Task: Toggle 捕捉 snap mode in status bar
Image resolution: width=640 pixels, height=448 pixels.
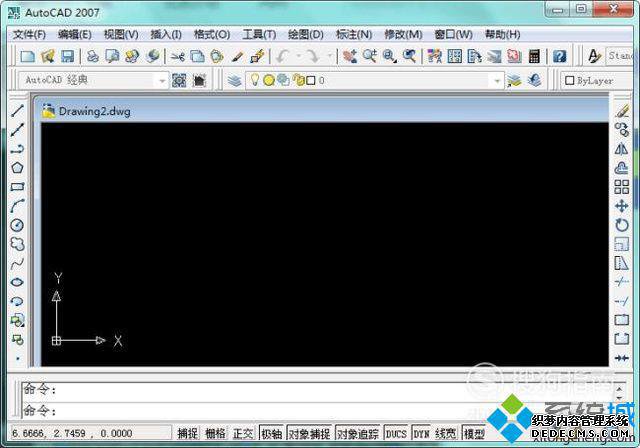Action: pyautogui.click(x=187, y=433)
